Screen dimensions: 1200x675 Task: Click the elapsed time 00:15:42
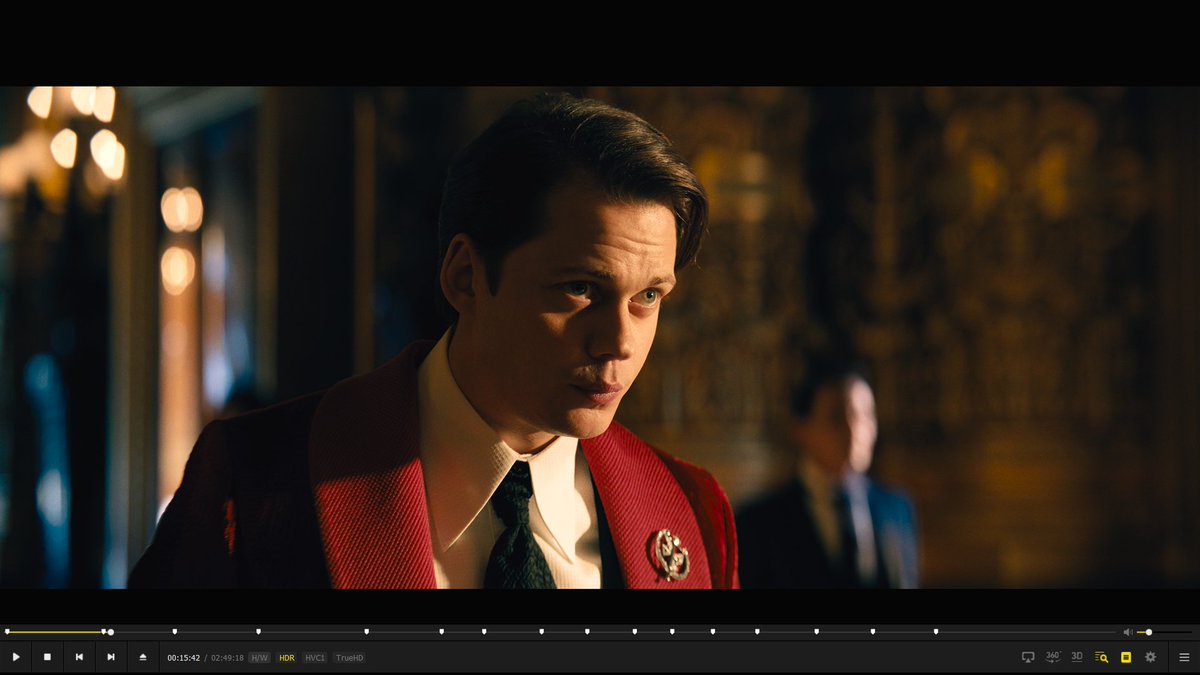coord(183,658)
